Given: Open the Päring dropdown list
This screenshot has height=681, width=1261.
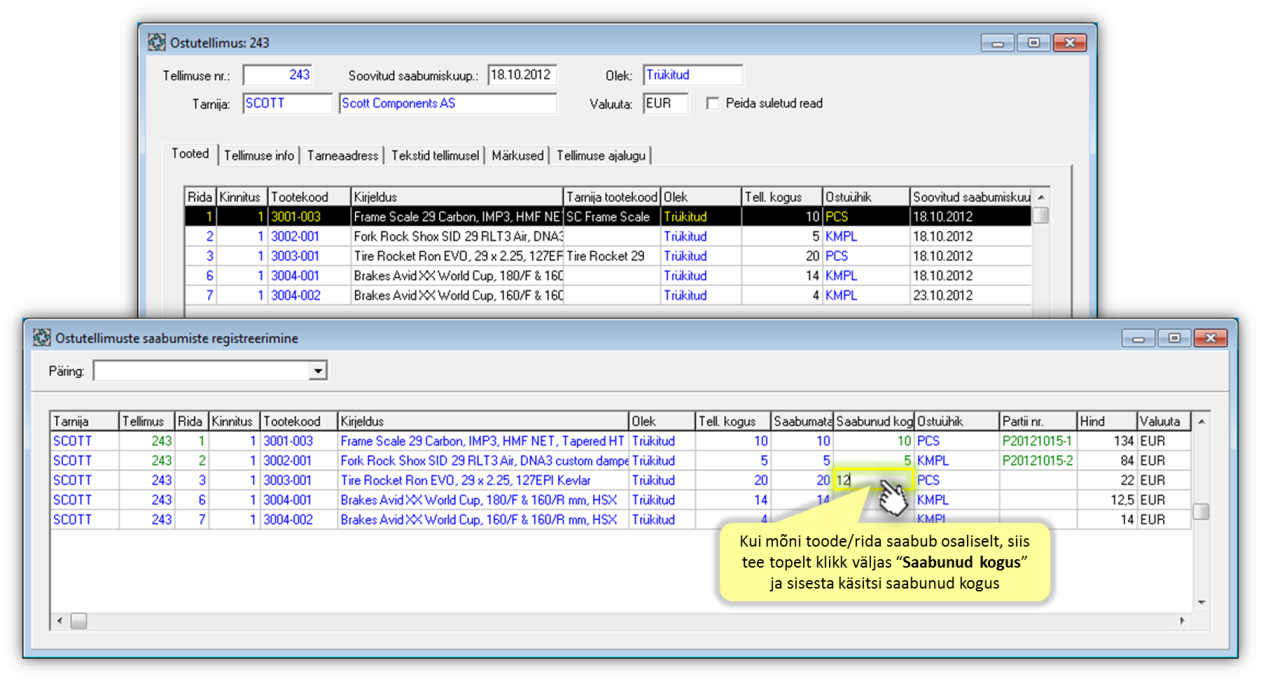Looking at the screenshot, I should (318, 371).
